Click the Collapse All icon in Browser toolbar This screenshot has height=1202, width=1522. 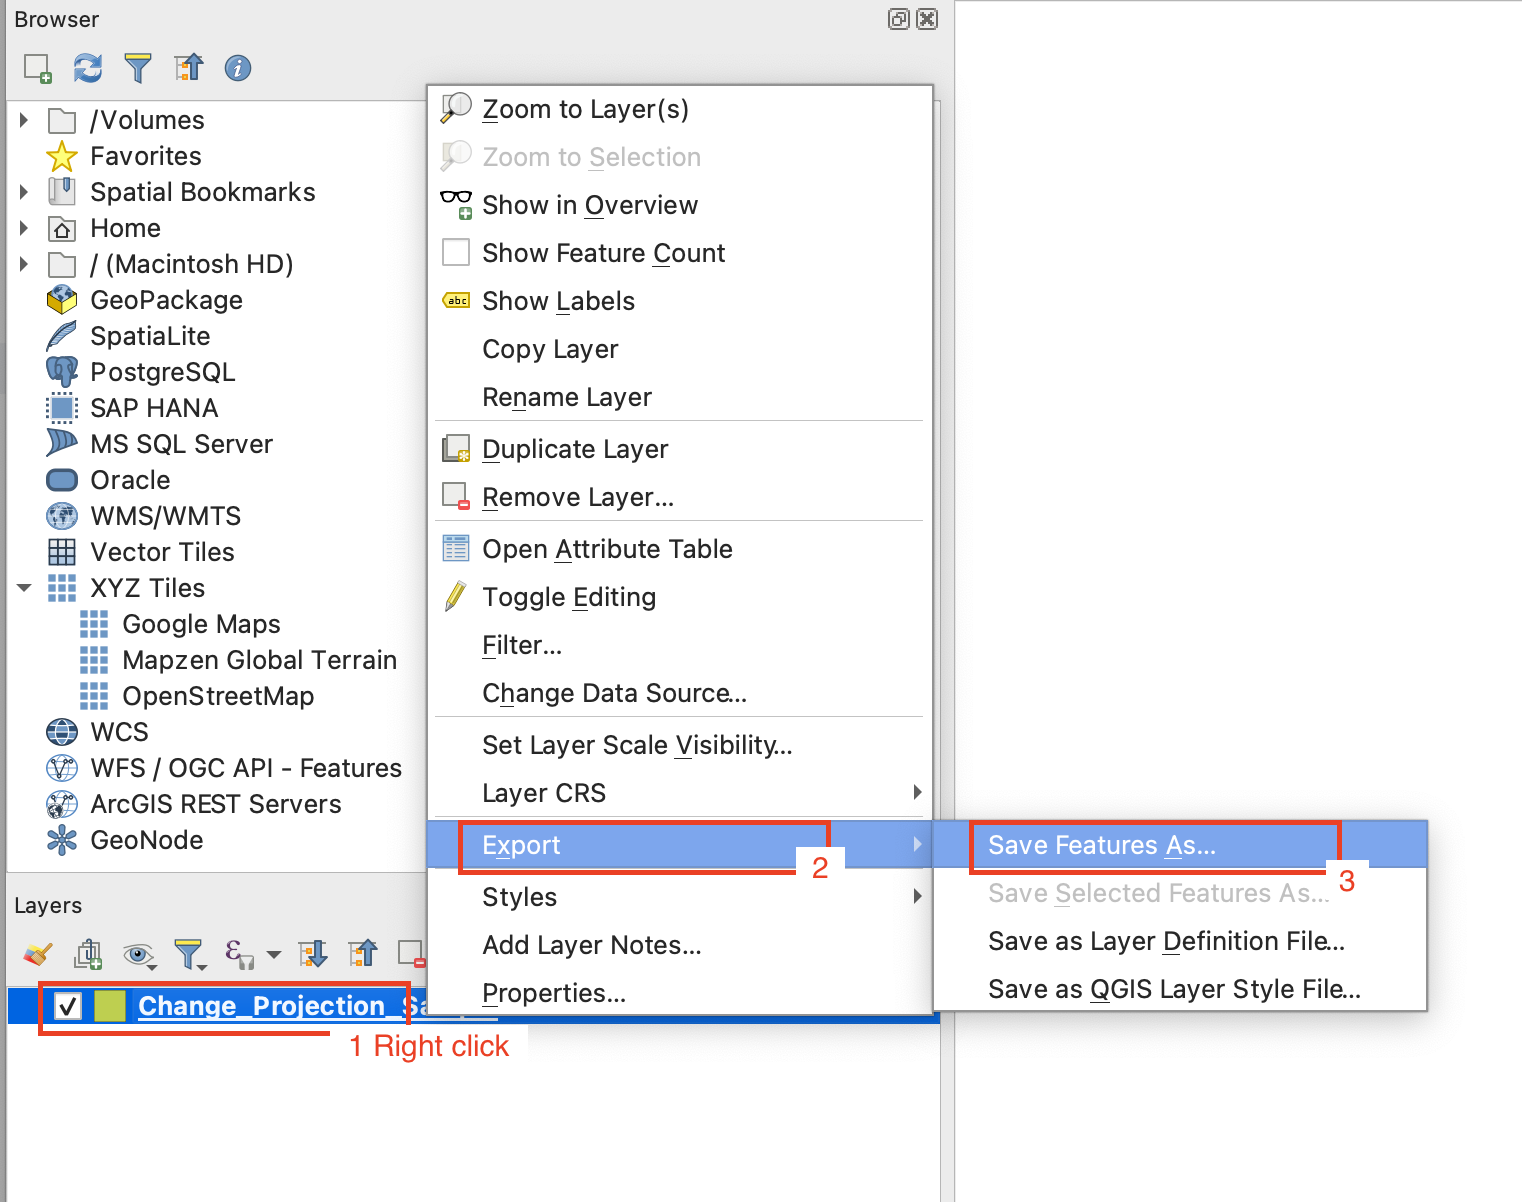tap(188, 68)
